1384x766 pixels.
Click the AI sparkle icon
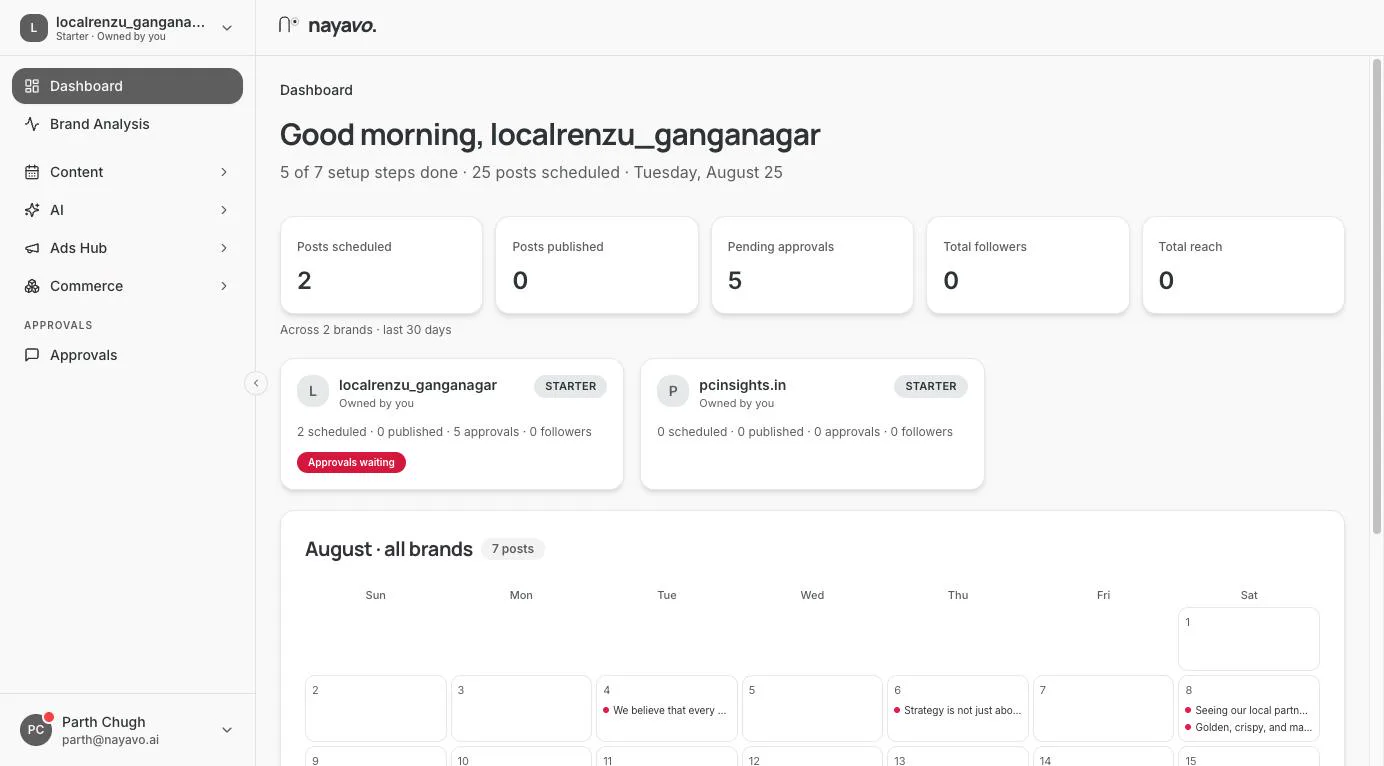(x=32, y=210)
